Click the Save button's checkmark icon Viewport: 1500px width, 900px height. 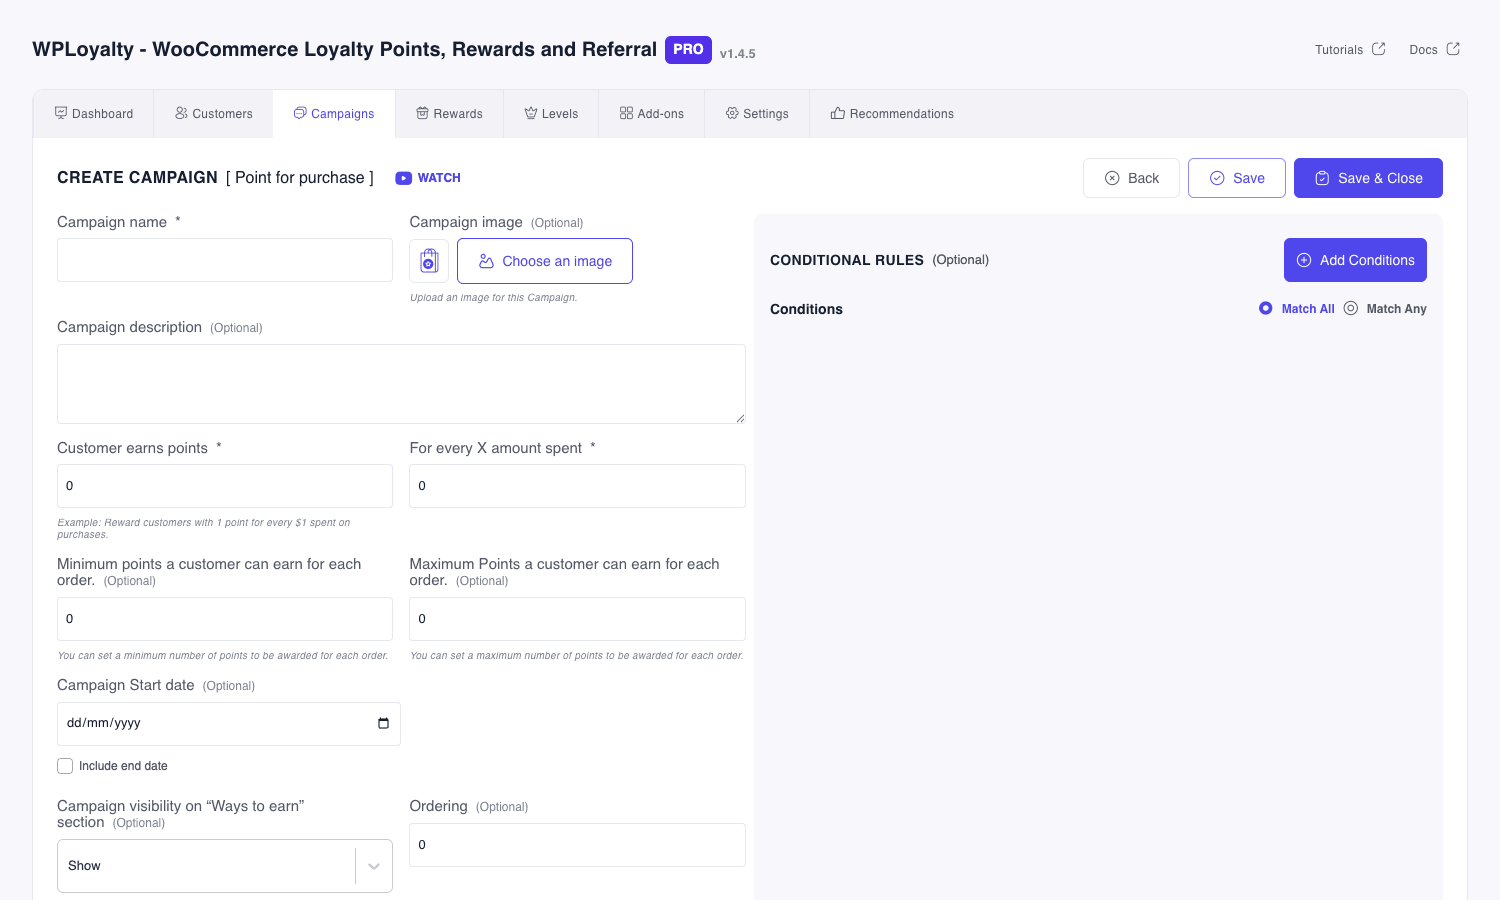click(x=1217, y=178)
